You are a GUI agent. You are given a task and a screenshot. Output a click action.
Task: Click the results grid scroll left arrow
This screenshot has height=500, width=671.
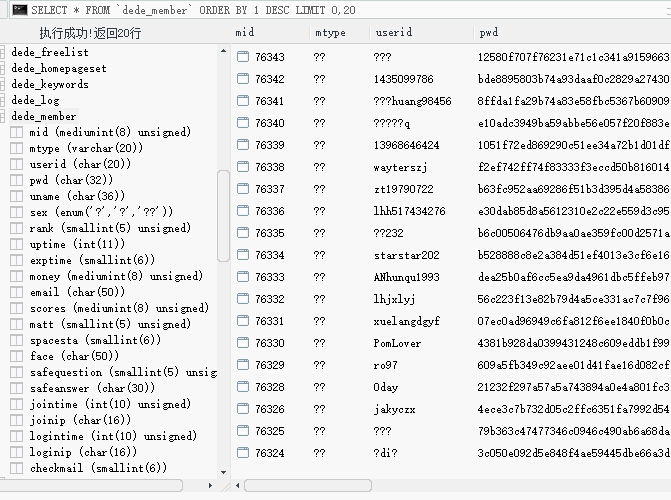pos(238,485)
